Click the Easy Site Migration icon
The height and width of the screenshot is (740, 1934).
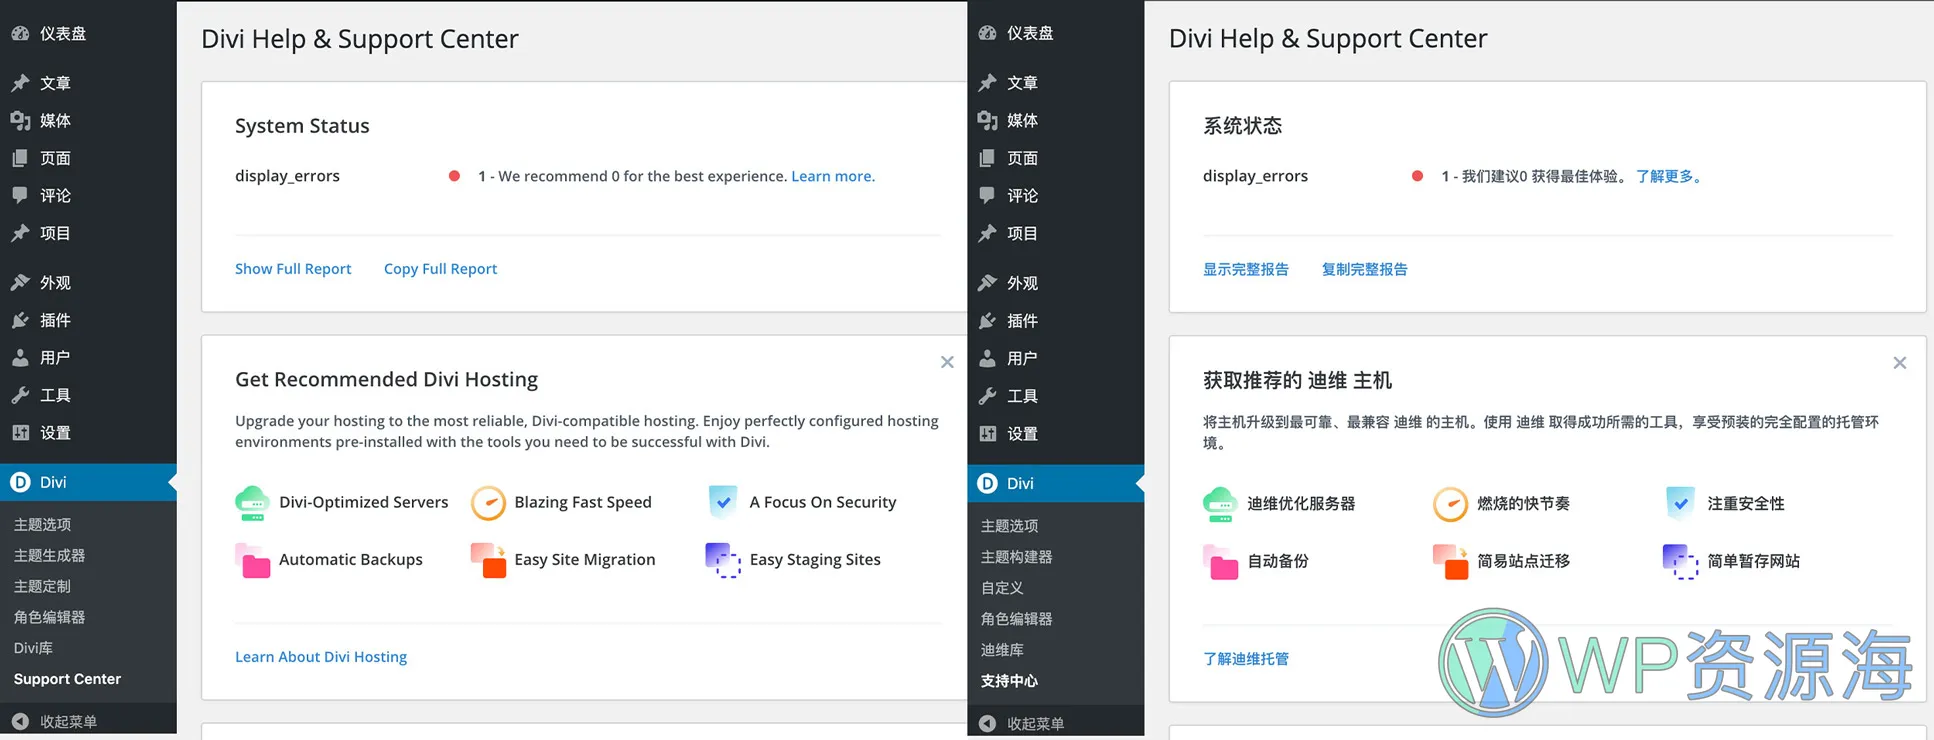click(488, 560)
